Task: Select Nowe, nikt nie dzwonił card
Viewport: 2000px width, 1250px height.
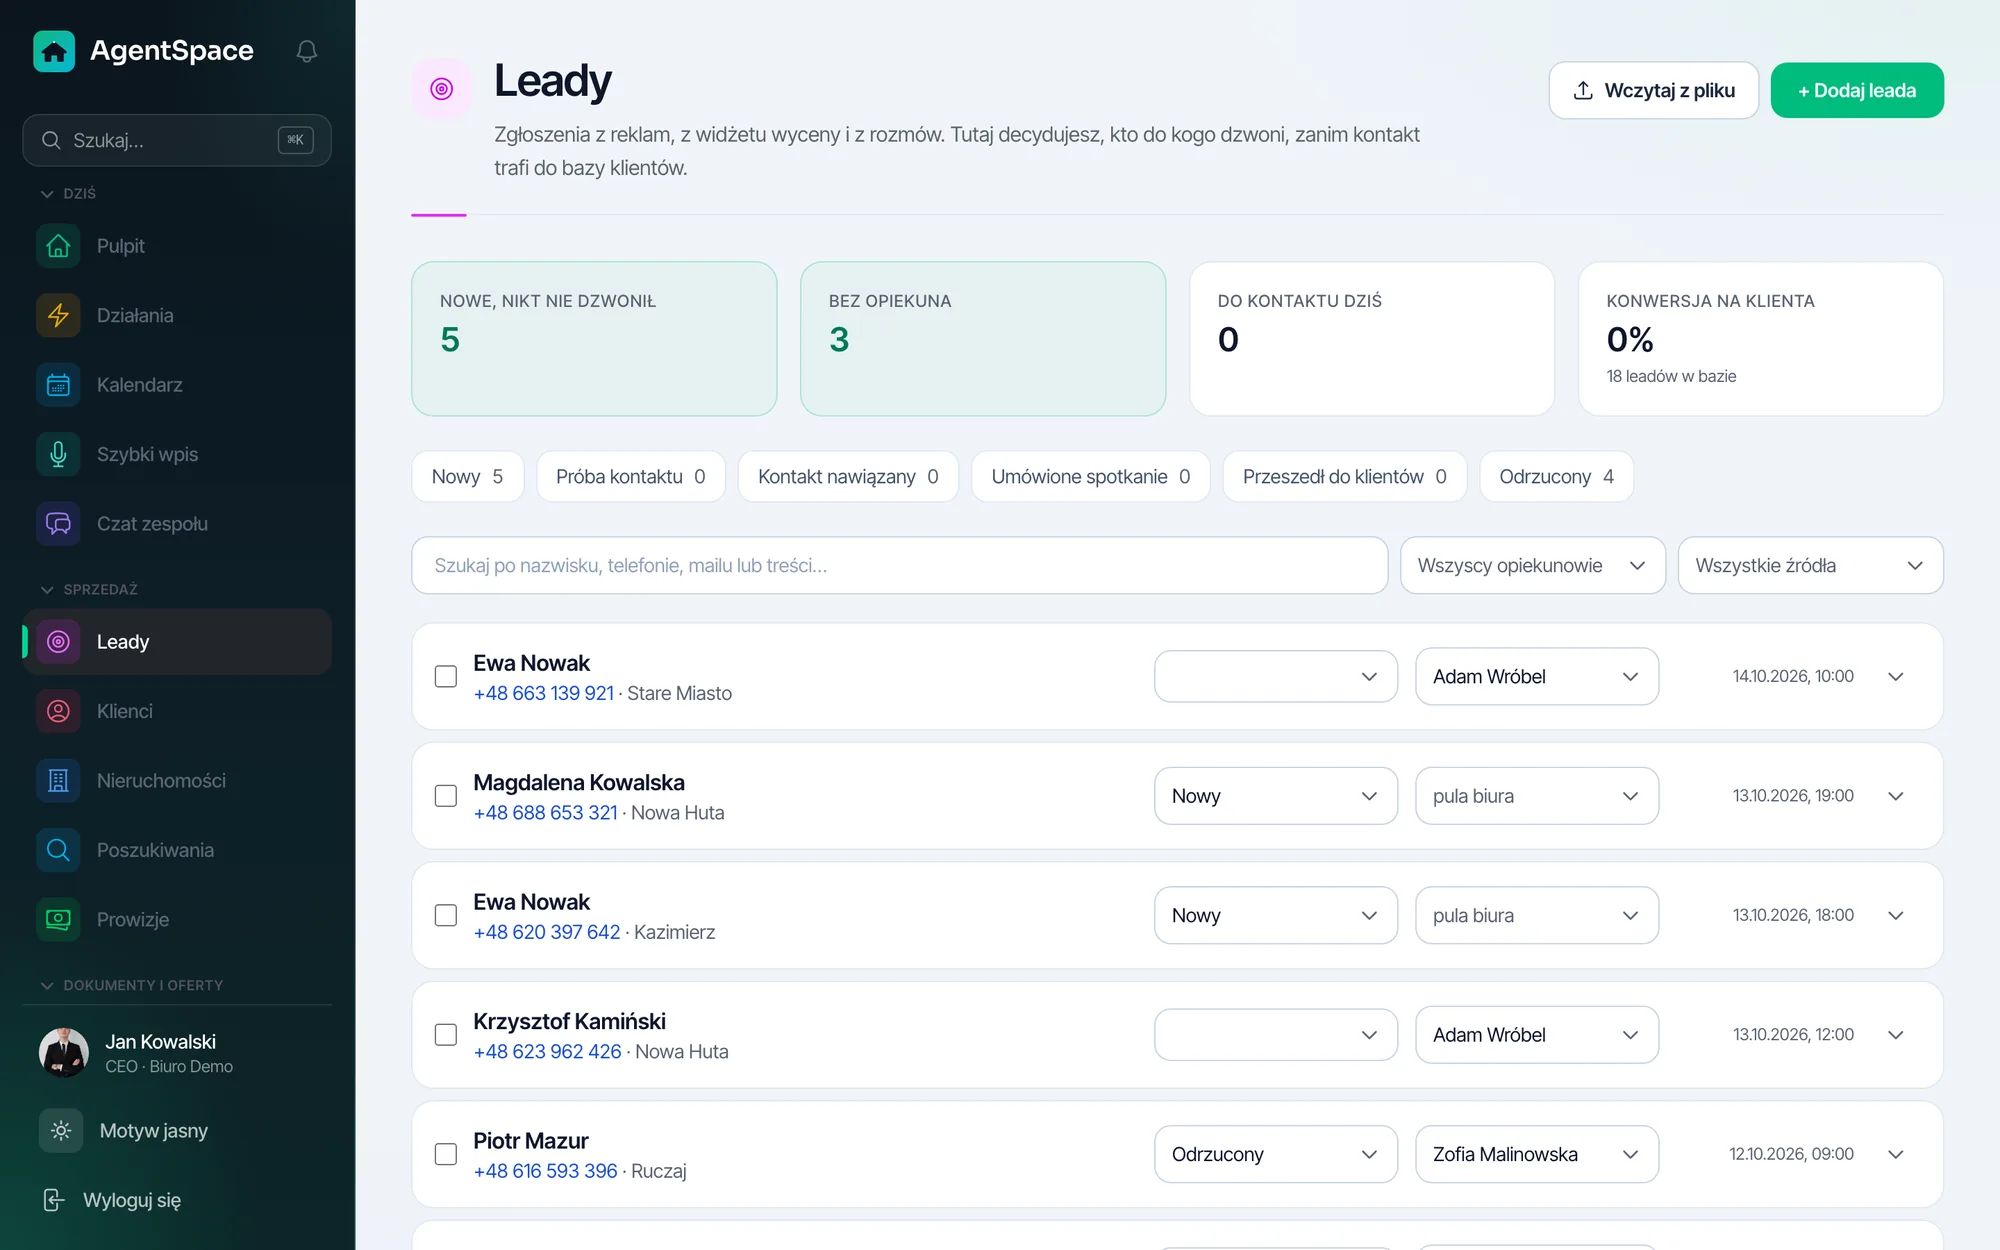Action: [594, 339]
